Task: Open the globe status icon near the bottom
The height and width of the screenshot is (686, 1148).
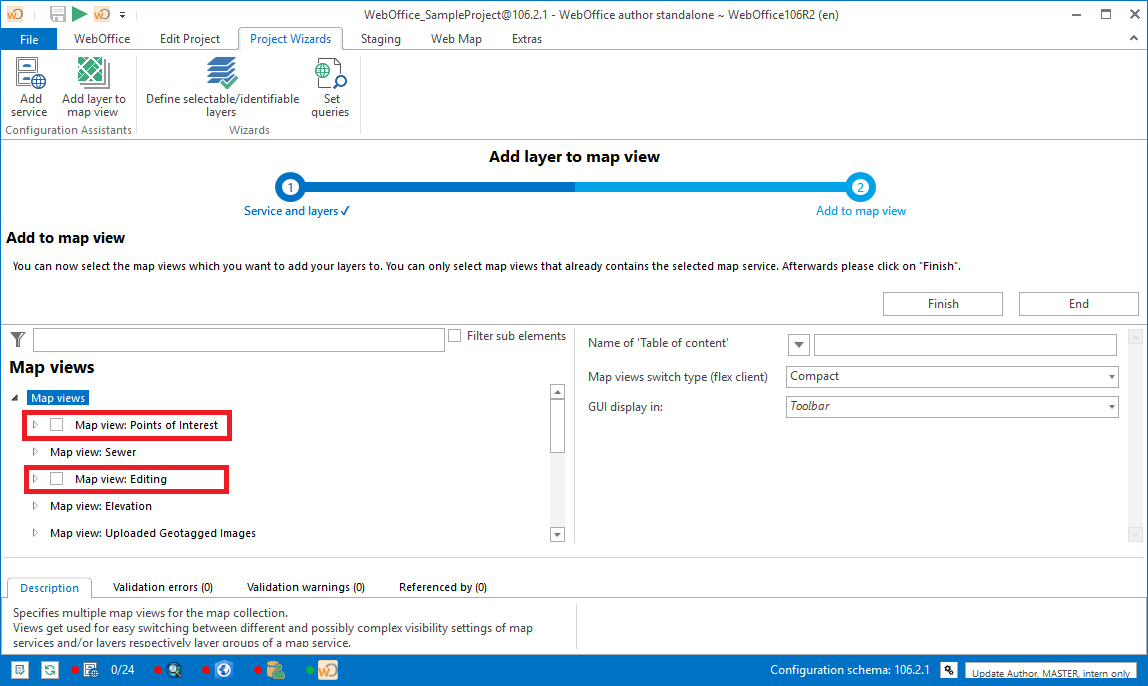Action: 224,669
